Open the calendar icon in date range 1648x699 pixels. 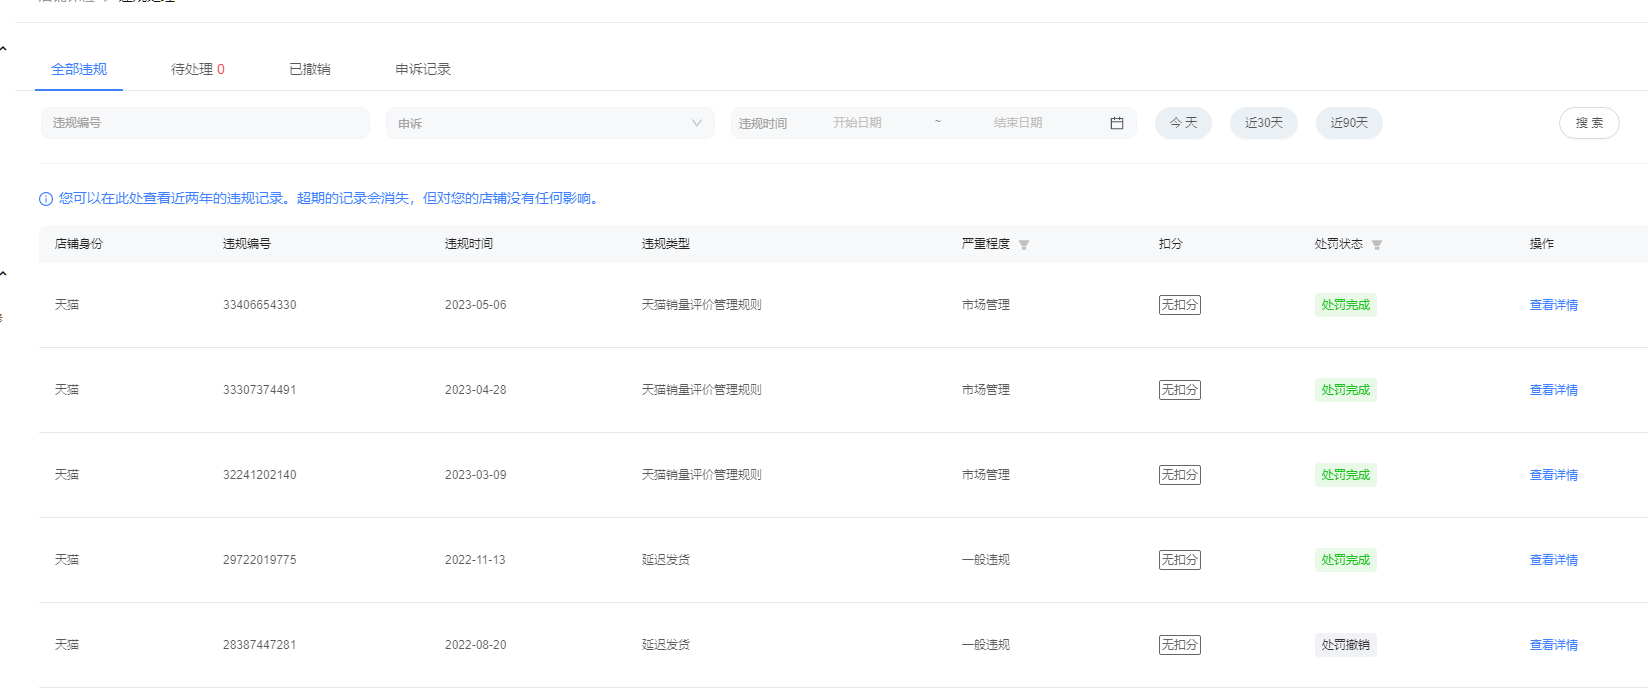click(1117, 123)
